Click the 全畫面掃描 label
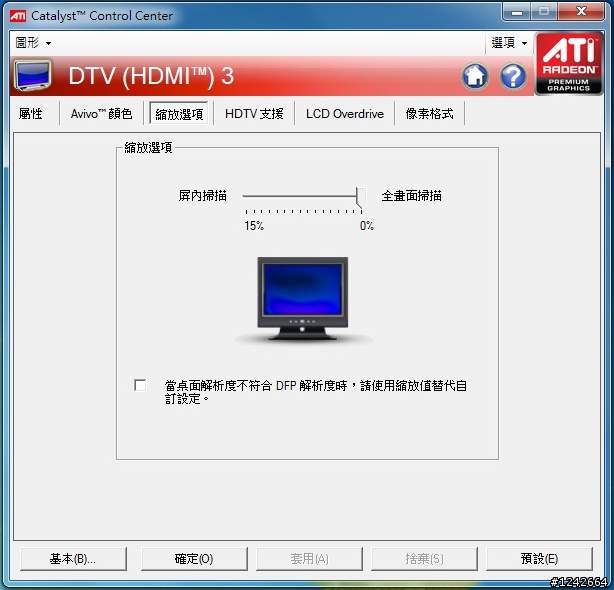This screenshot has width=614, height=590. pyautogui.click(x=412, y=195)
